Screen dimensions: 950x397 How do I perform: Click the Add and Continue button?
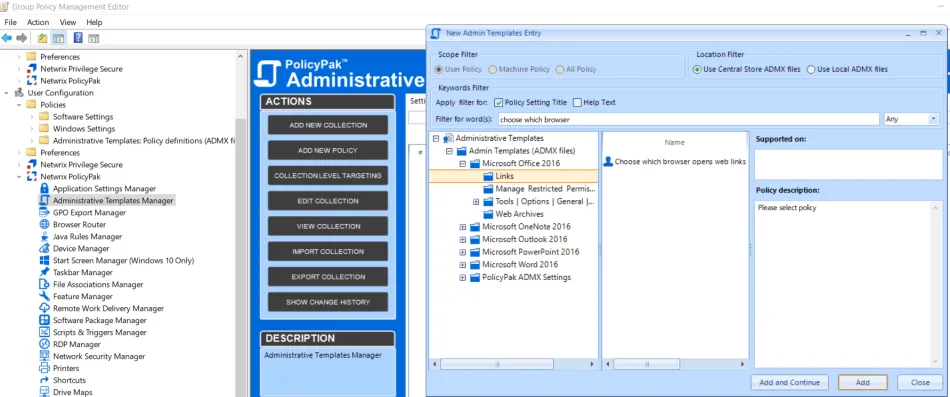click(789, 382)
